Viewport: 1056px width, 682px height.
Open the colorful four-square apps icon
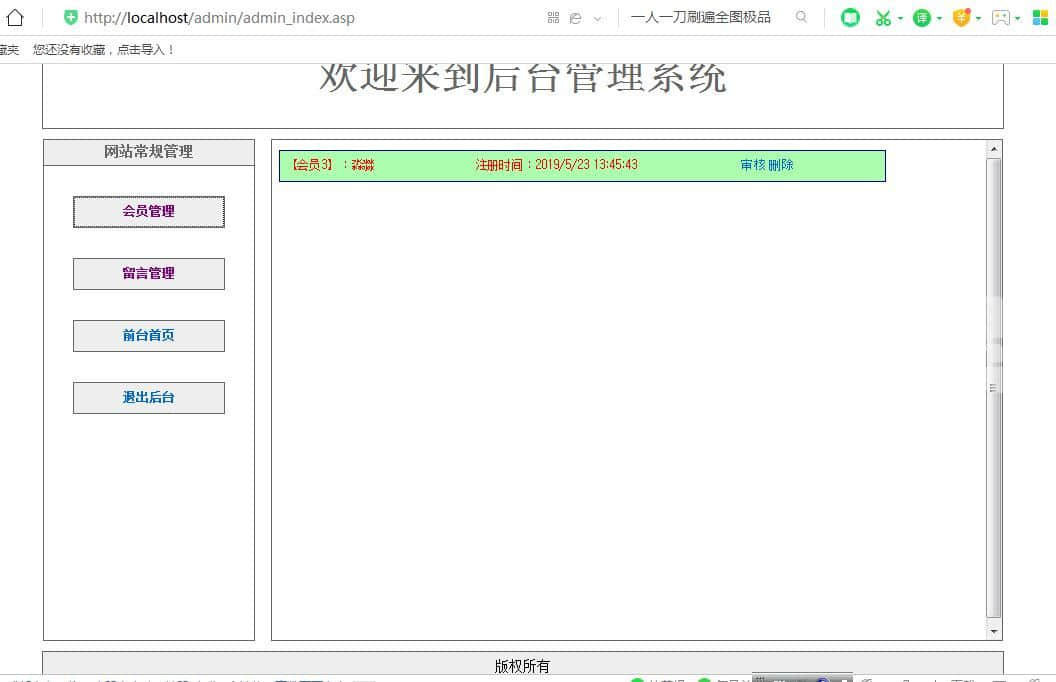click(1040, 17)
